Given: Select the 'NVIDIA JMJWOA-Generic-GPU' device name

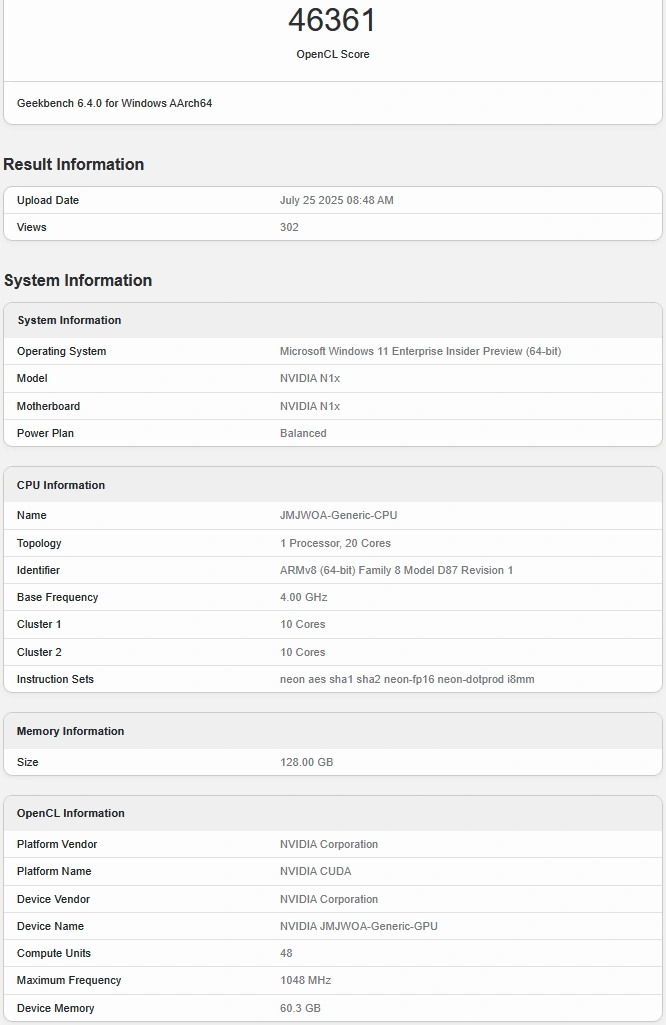Looking at the screenshot, I should click(359, 926).
